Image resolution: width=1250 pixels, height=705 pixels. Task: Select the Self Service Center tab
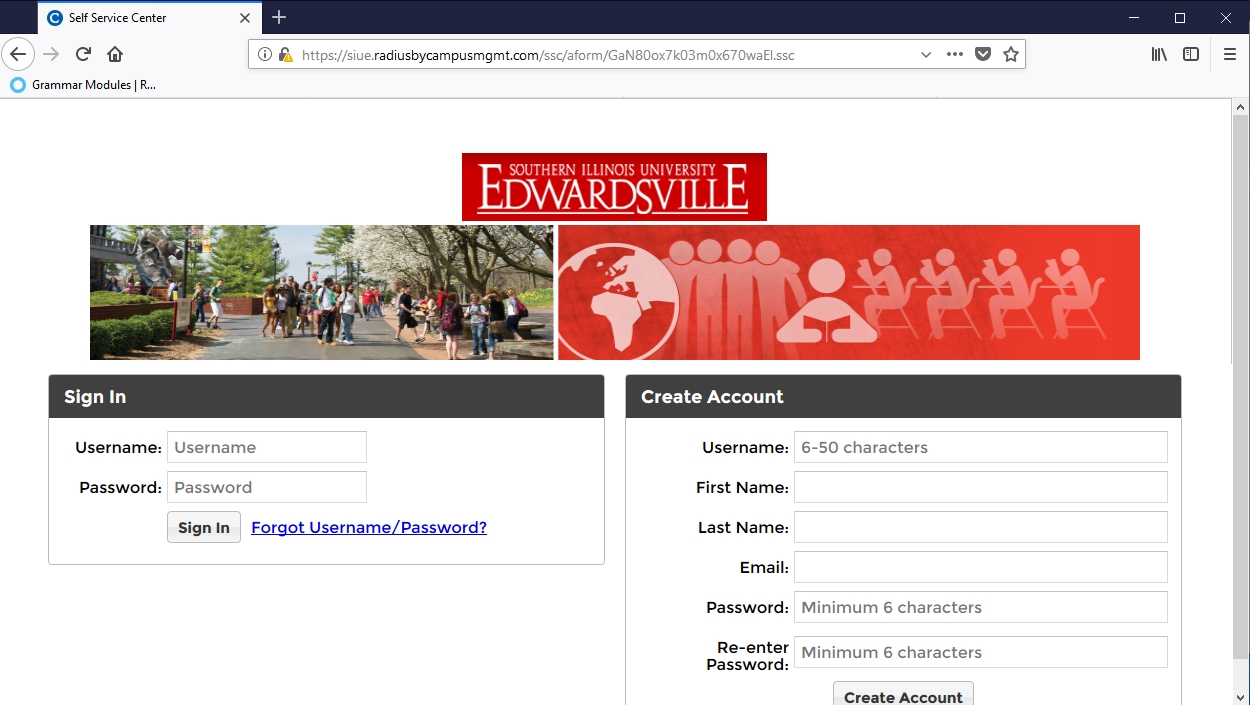tap(148, 18)
